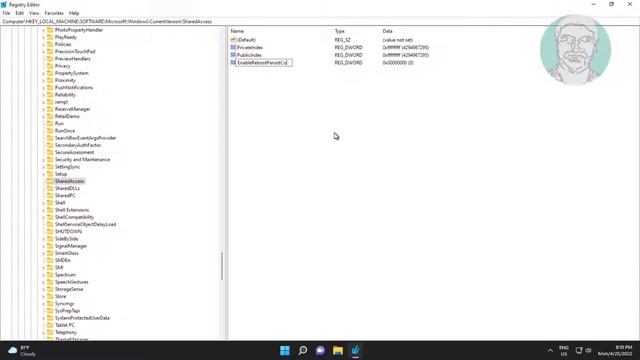Image resolution: width=640 pixels, height=360 pixels.
Task: Expand the Policies key
Action: (43, 44)
